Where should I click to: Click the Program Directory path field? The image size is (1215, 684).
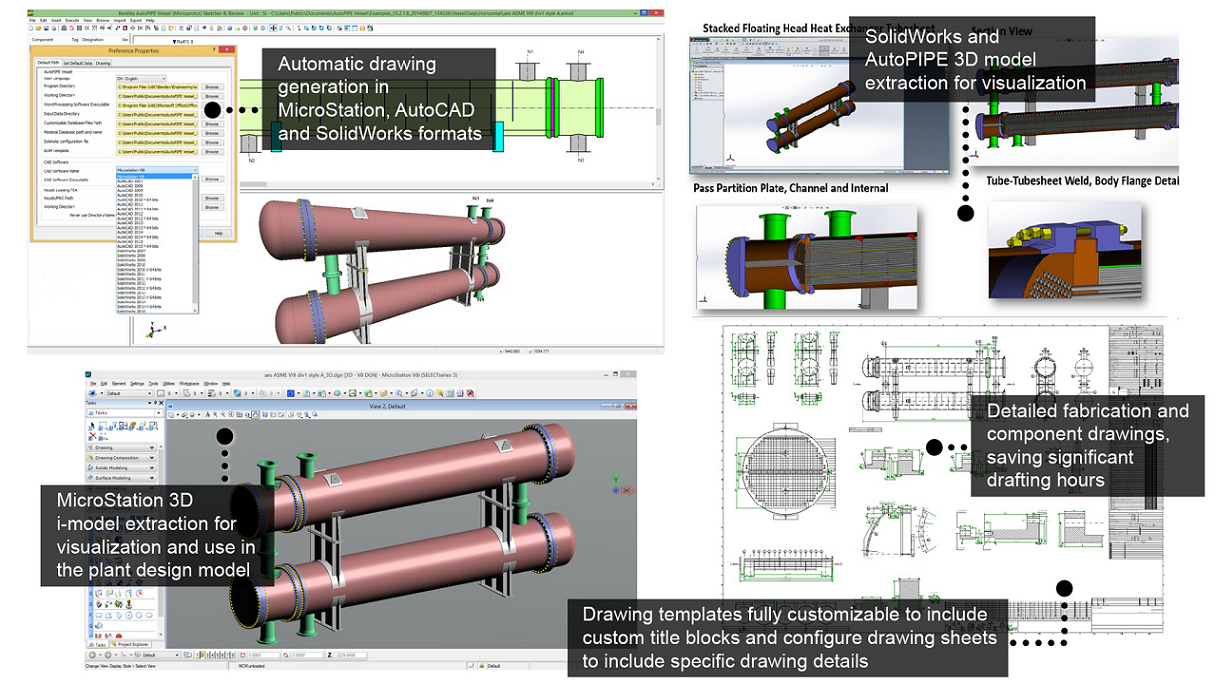[x=157, y=87]
